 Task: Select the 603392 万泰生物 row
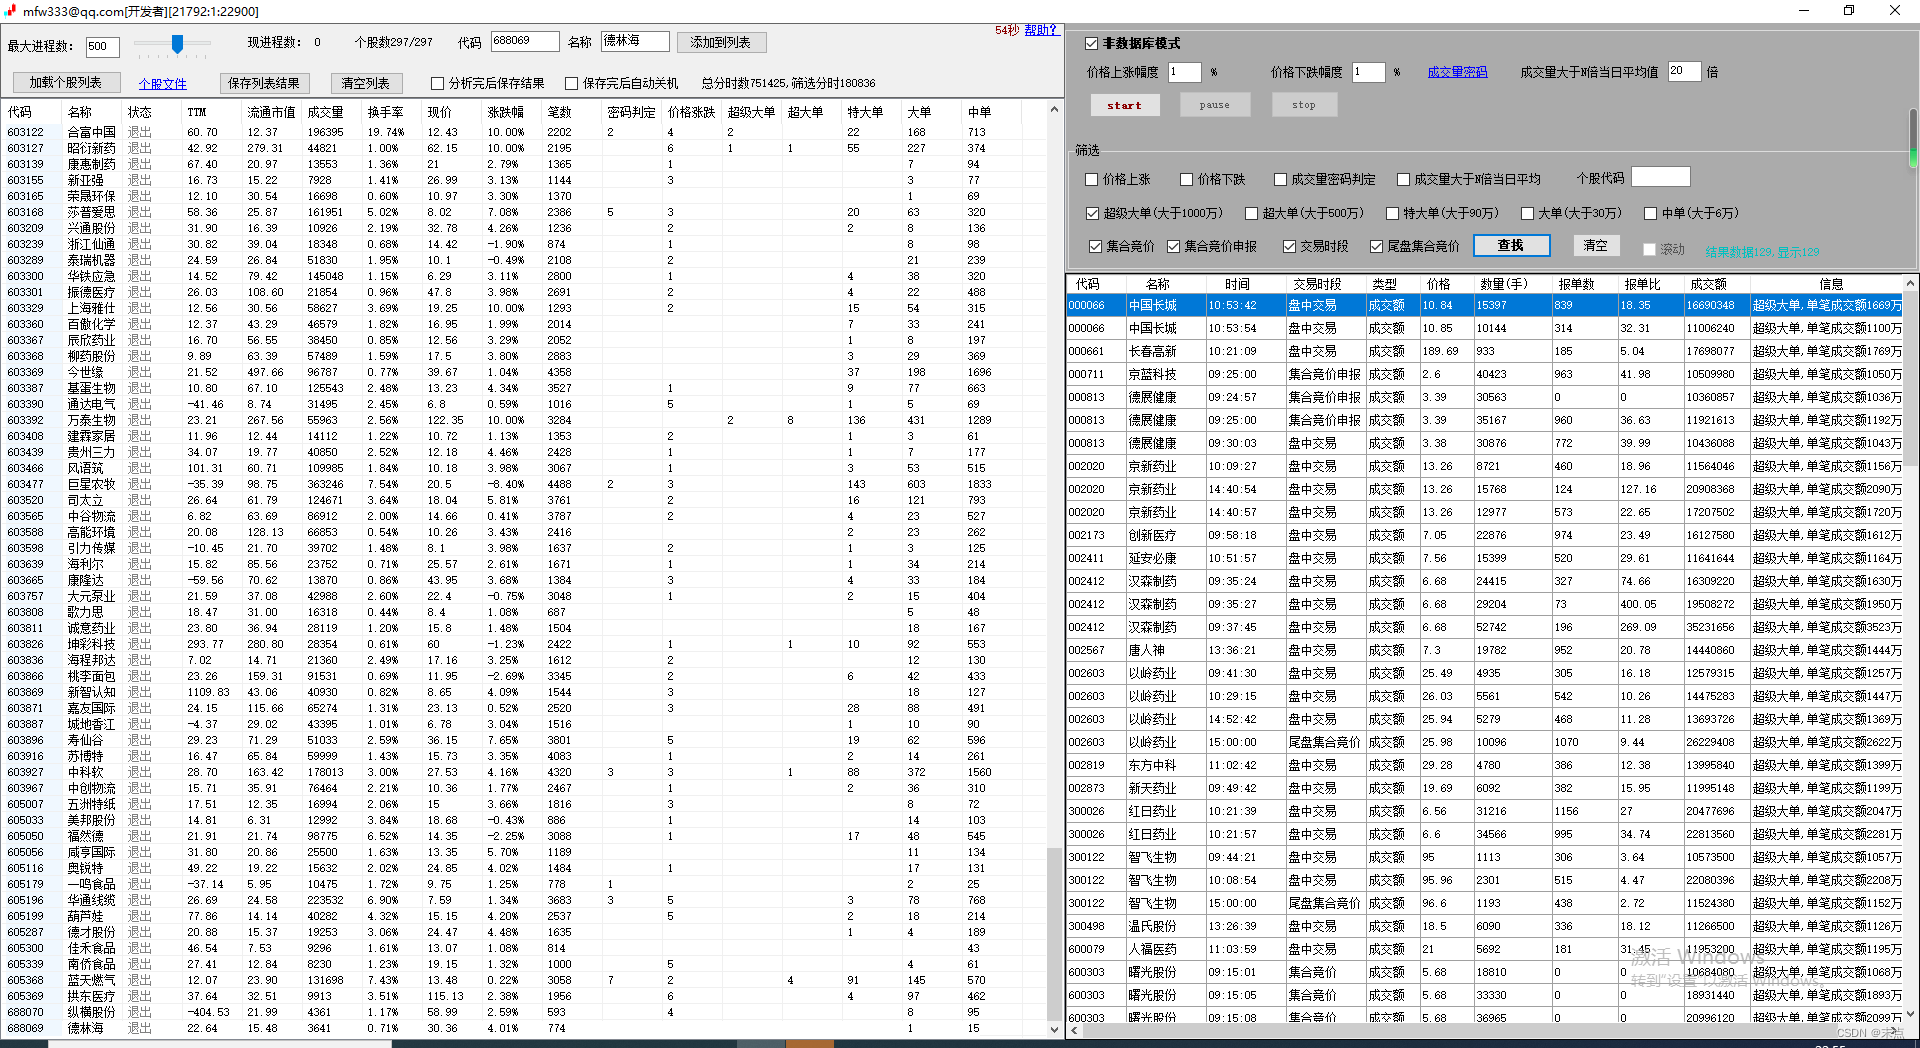tap(525, 420)
